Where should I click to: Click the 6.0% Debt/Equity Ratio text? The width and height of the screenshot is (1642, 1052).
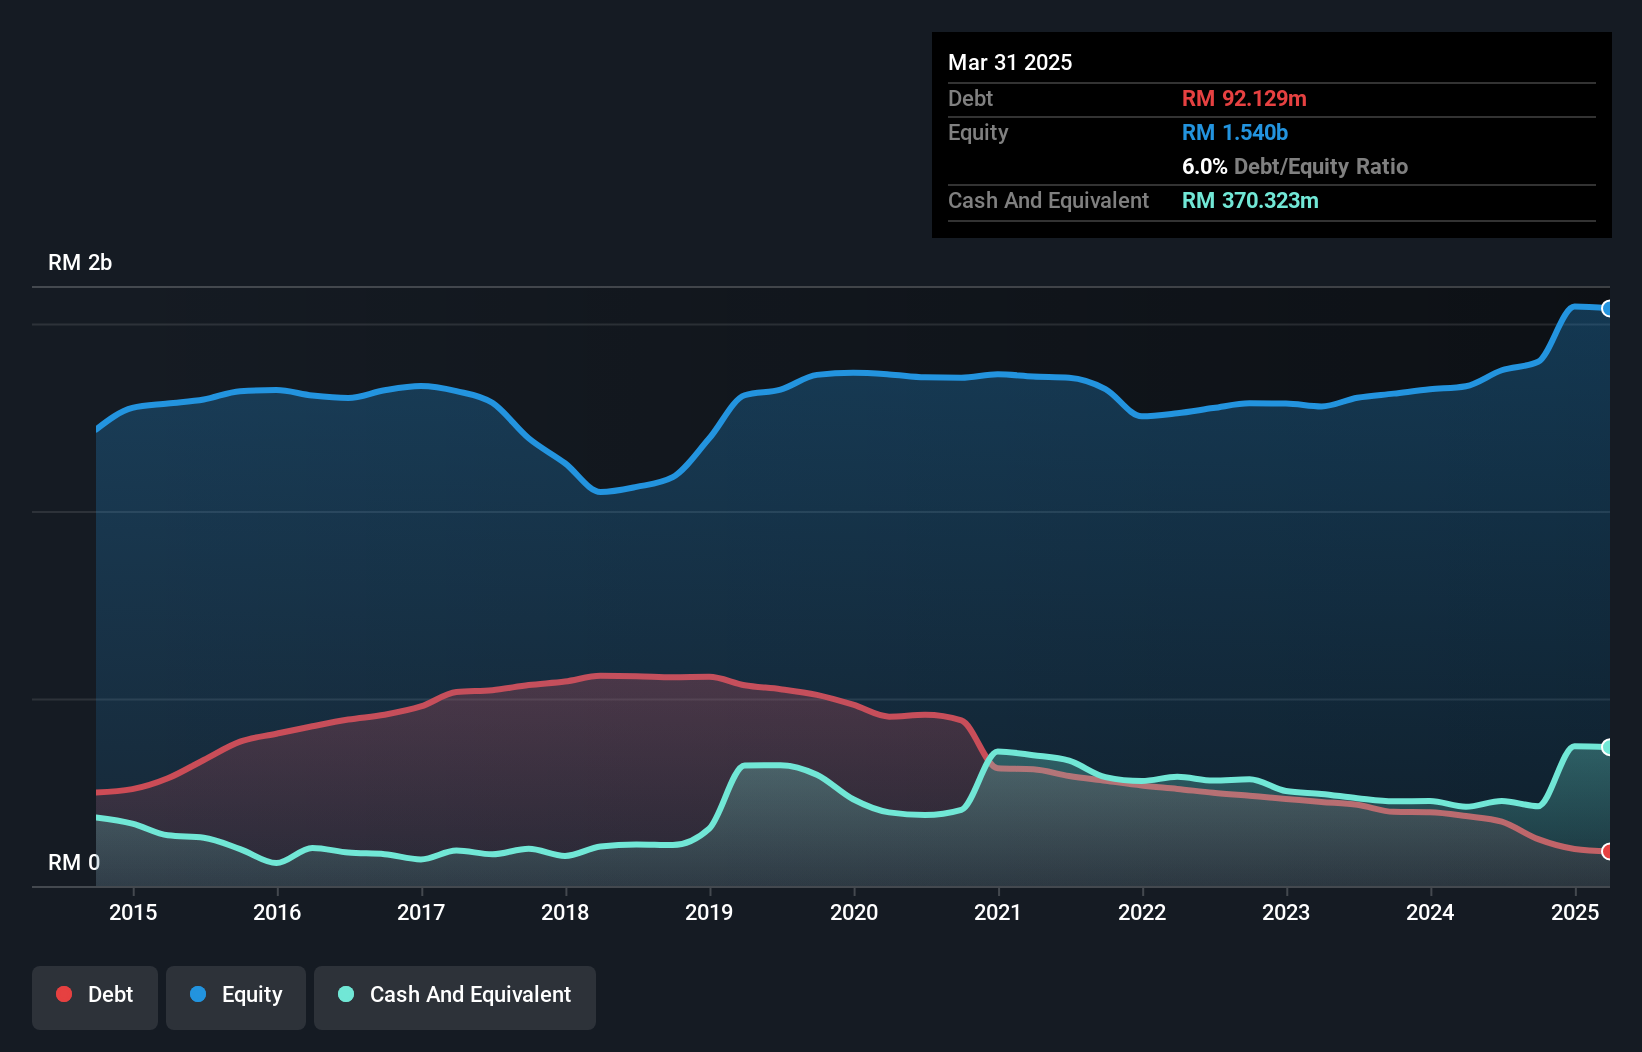(1295, 166)
